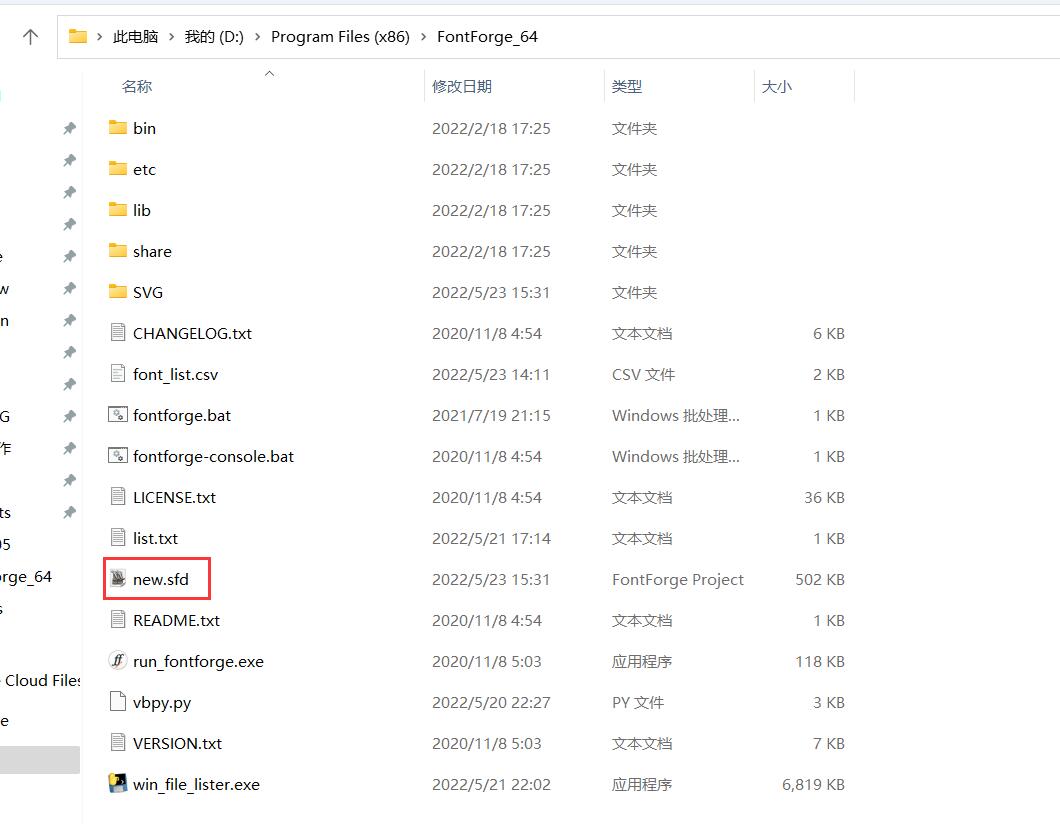
Task: Select the LICENSE.txt file name
Action: click(174, 497)
